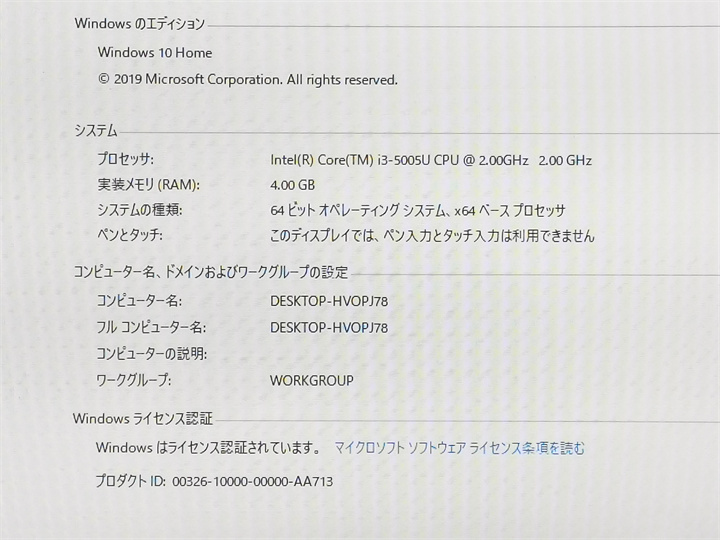Click the フル コンピューター名: label

pos(151,327)
